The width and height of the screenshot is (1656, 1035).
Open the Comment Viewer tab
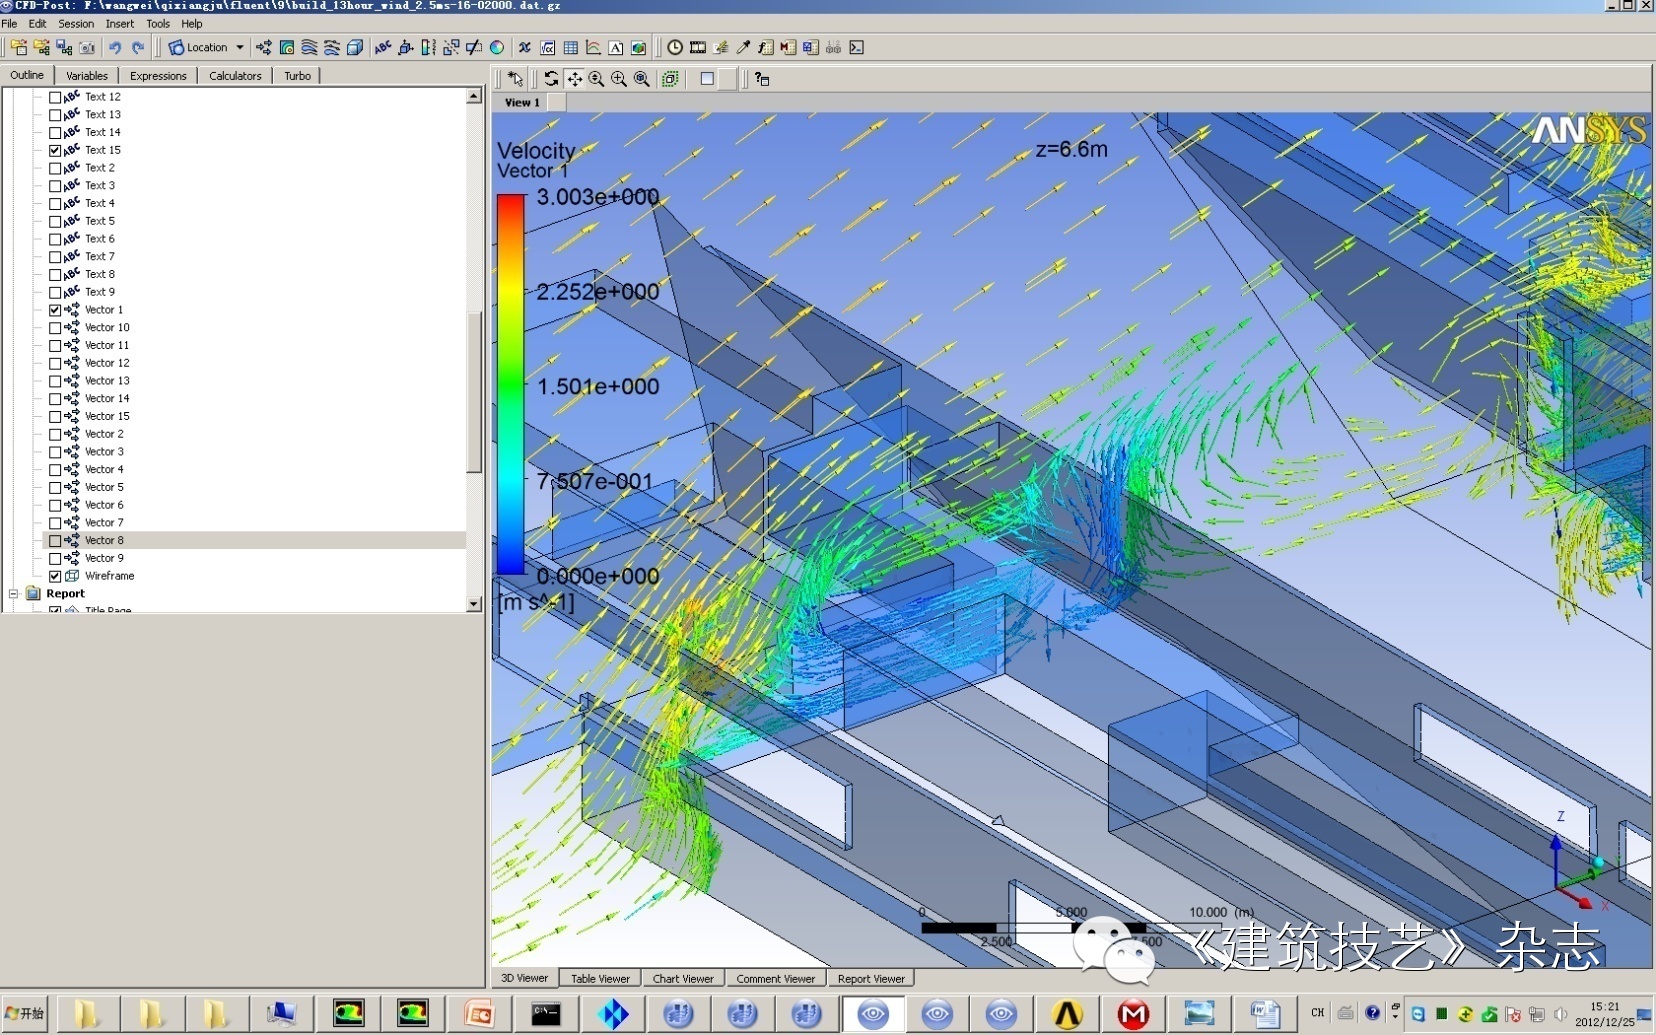pyautogui.click(x=776, y=979)
